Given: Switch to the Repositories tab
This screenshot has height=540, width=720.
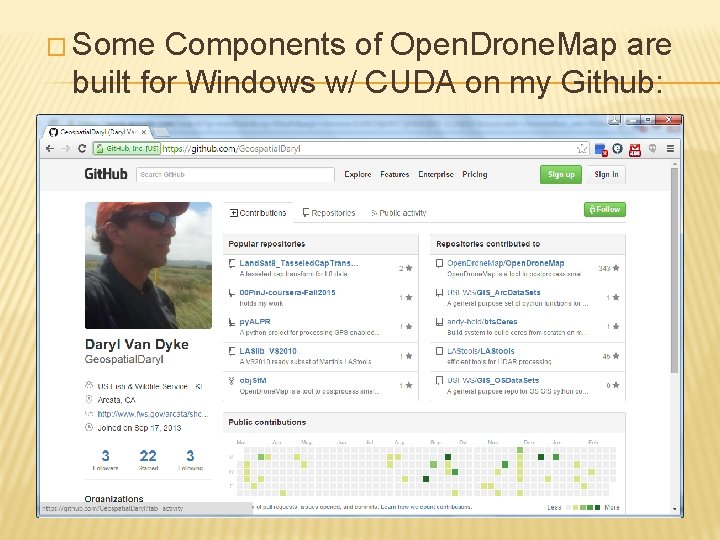Looking at the screenshot, I should click(x=329, y=213).
